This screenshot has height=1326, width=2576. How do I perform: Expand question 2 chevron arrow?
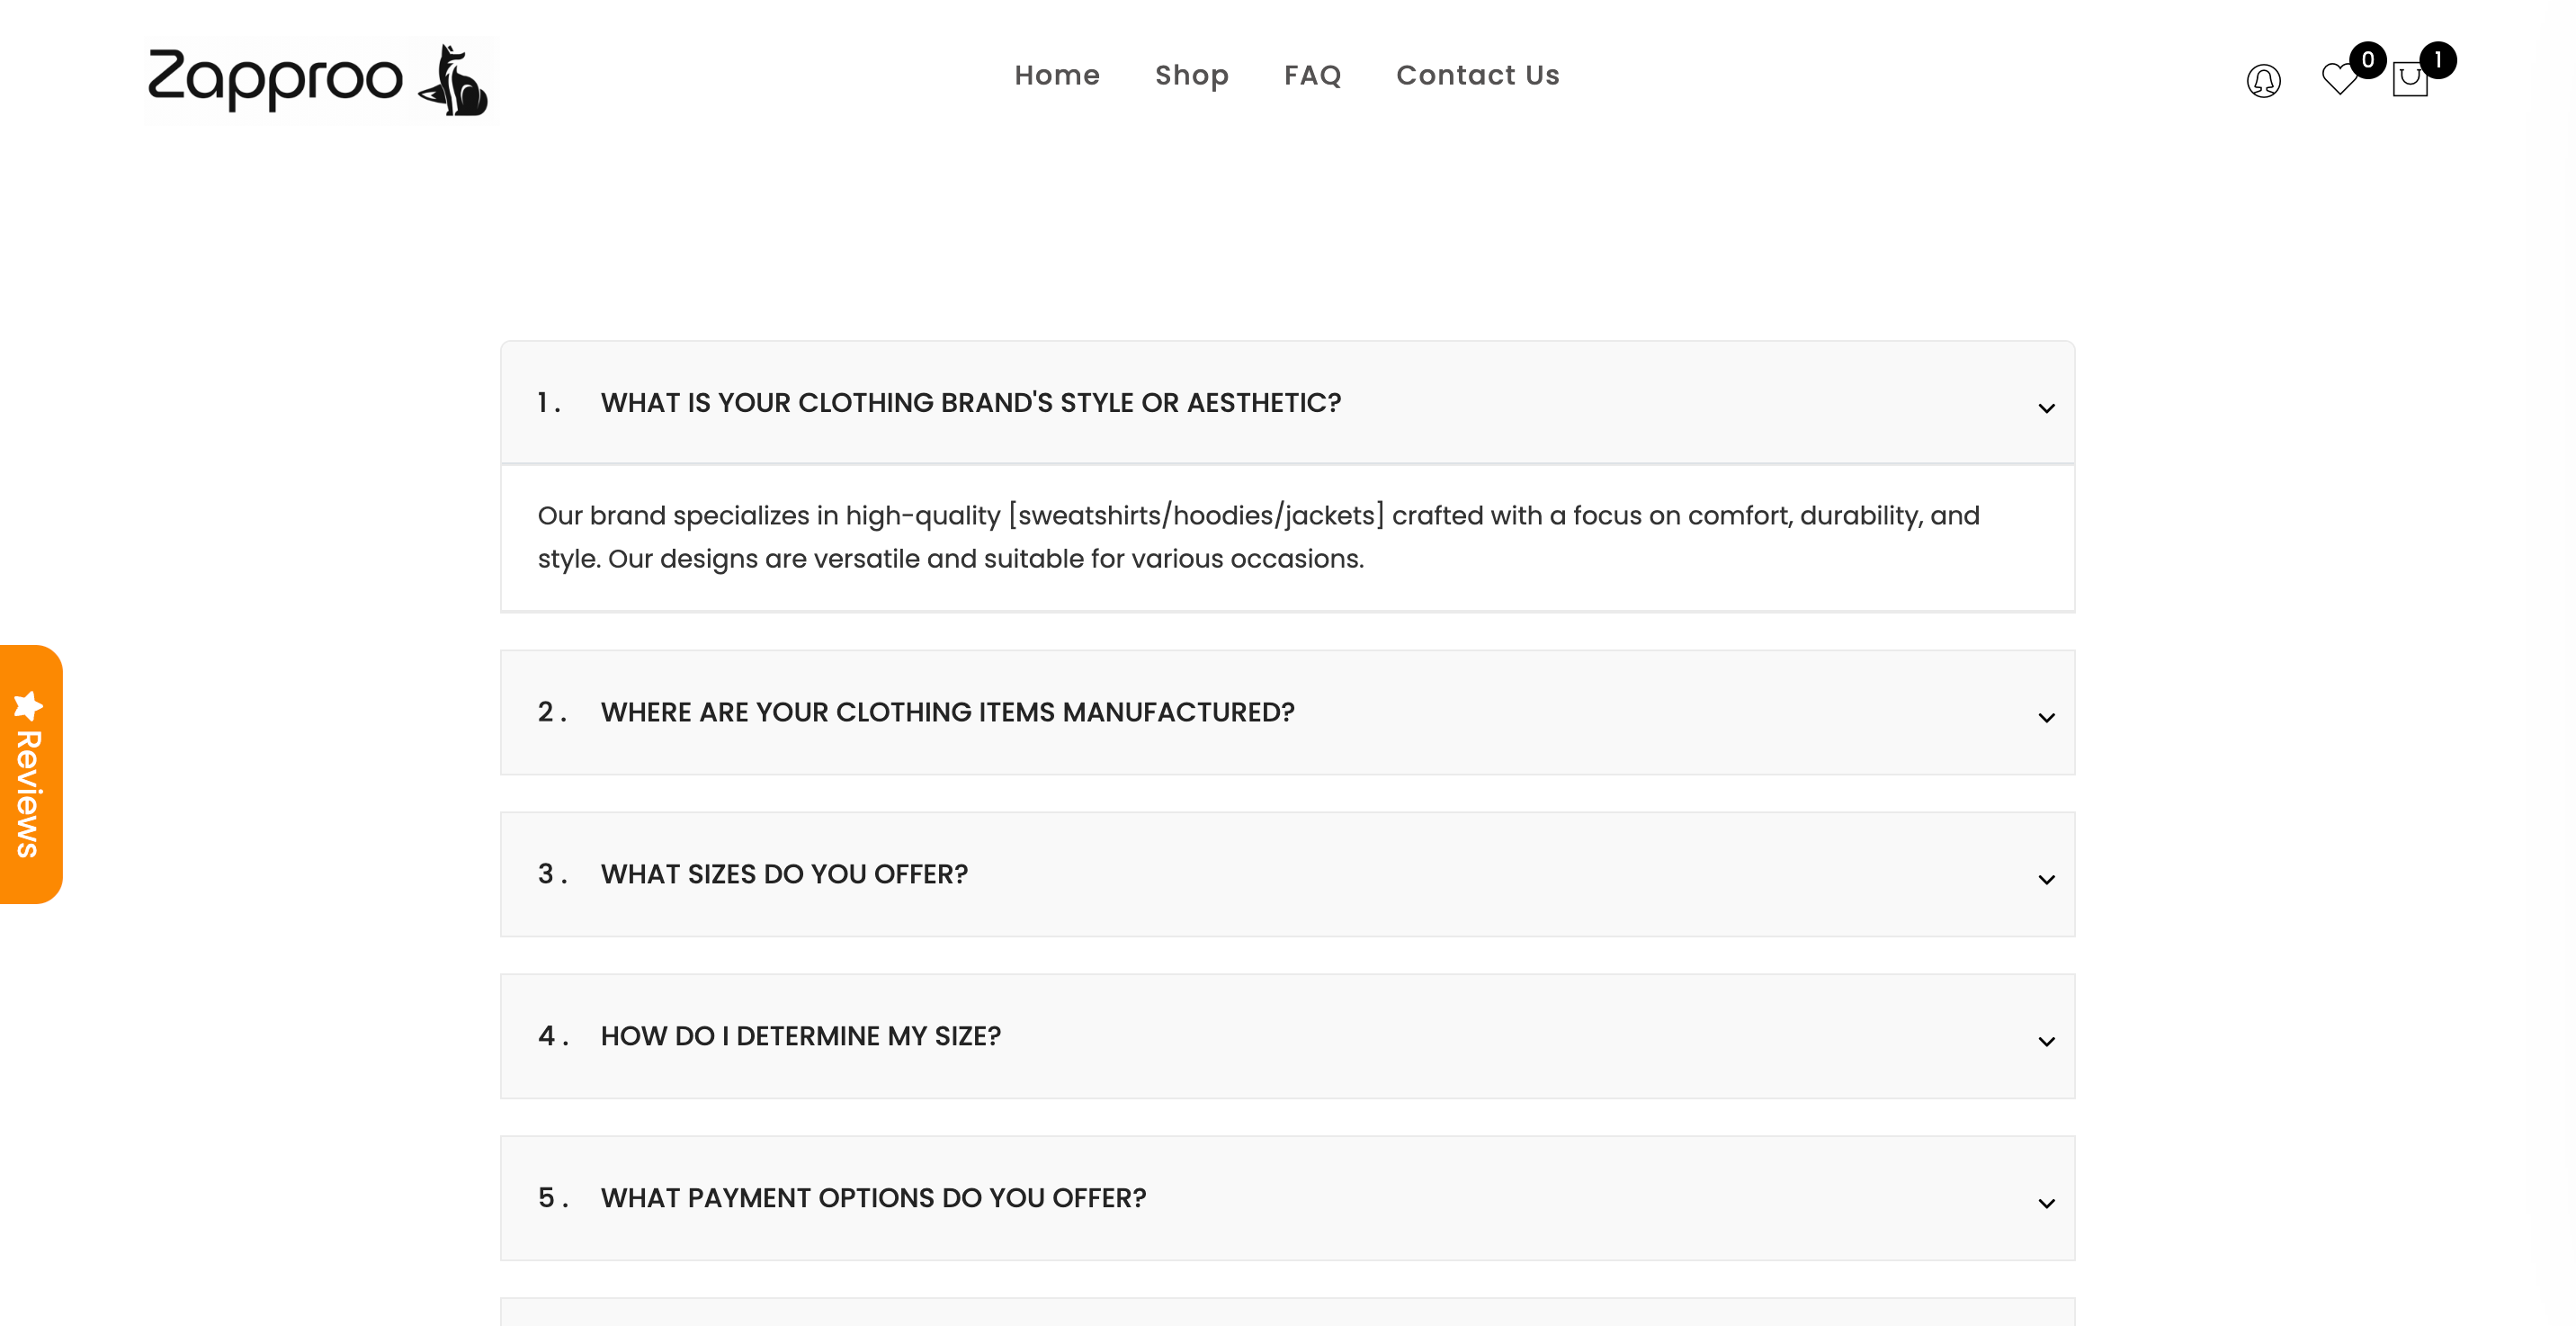(x=2046, y=717)
